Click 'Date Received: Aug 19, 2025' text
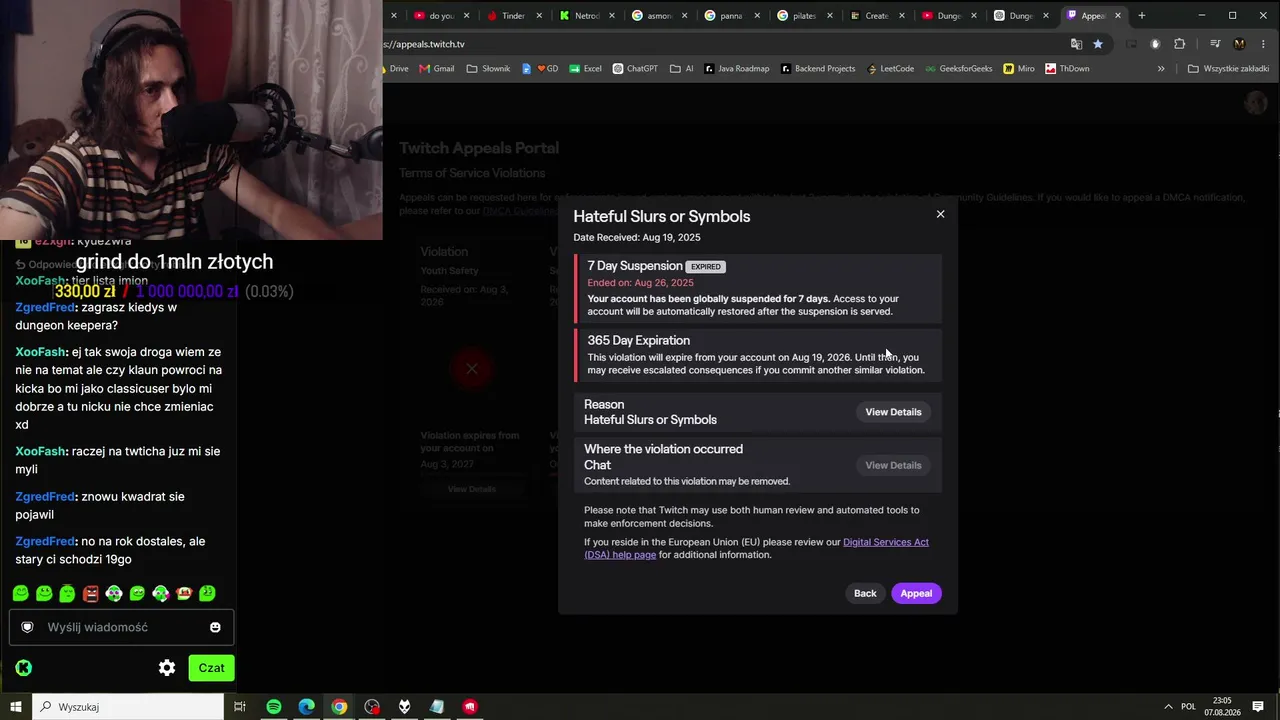1280x720 pixels. point(637,238)
